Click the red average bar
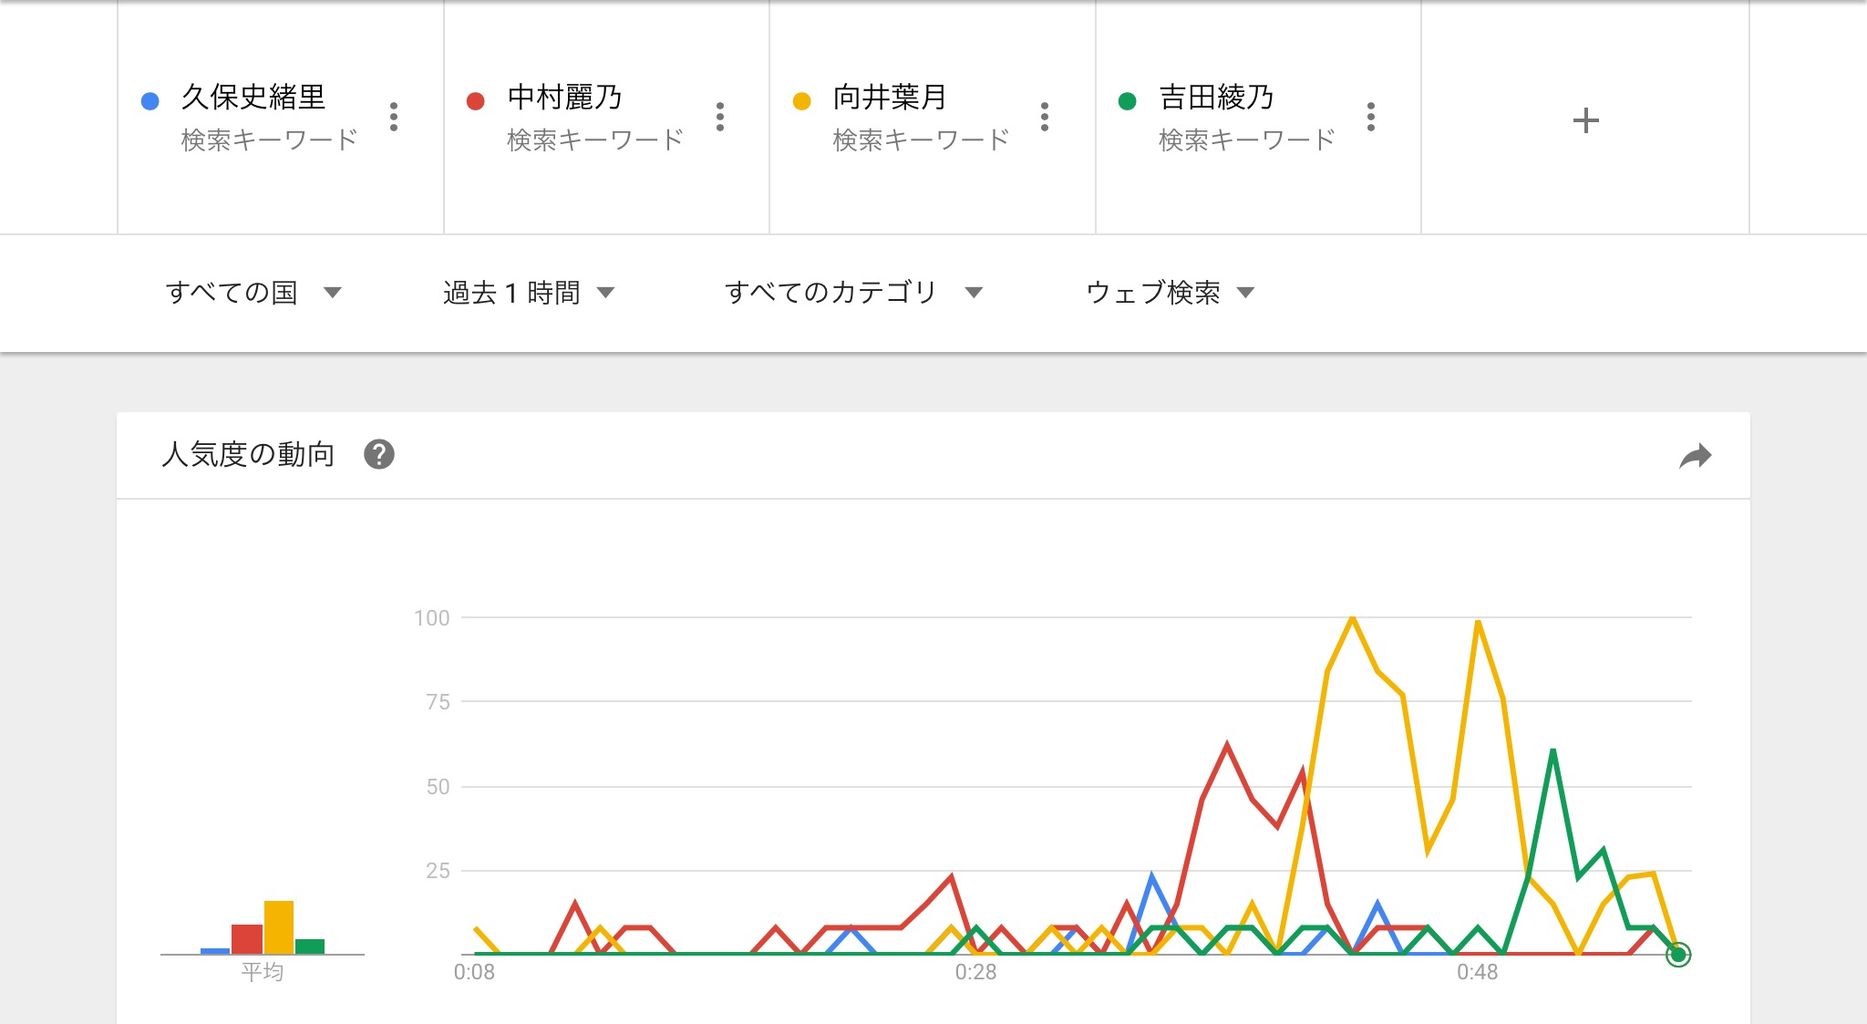This screenshot has width=1867, height=1024. pos(247,939)
